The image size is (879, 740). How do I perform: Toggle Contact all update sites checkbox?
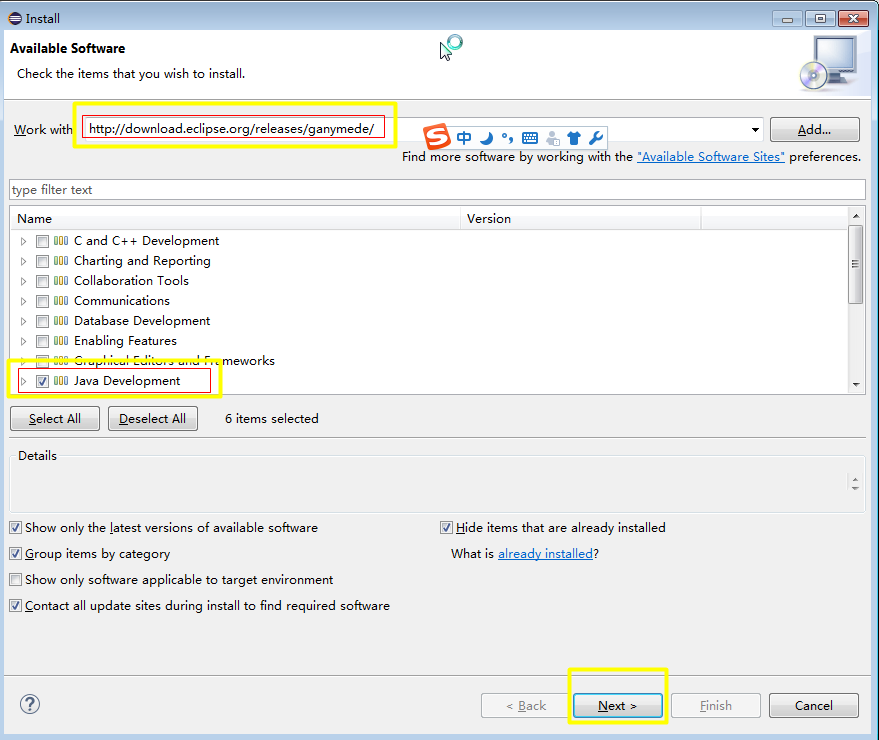pyautogui.click(x=16, y=606)
